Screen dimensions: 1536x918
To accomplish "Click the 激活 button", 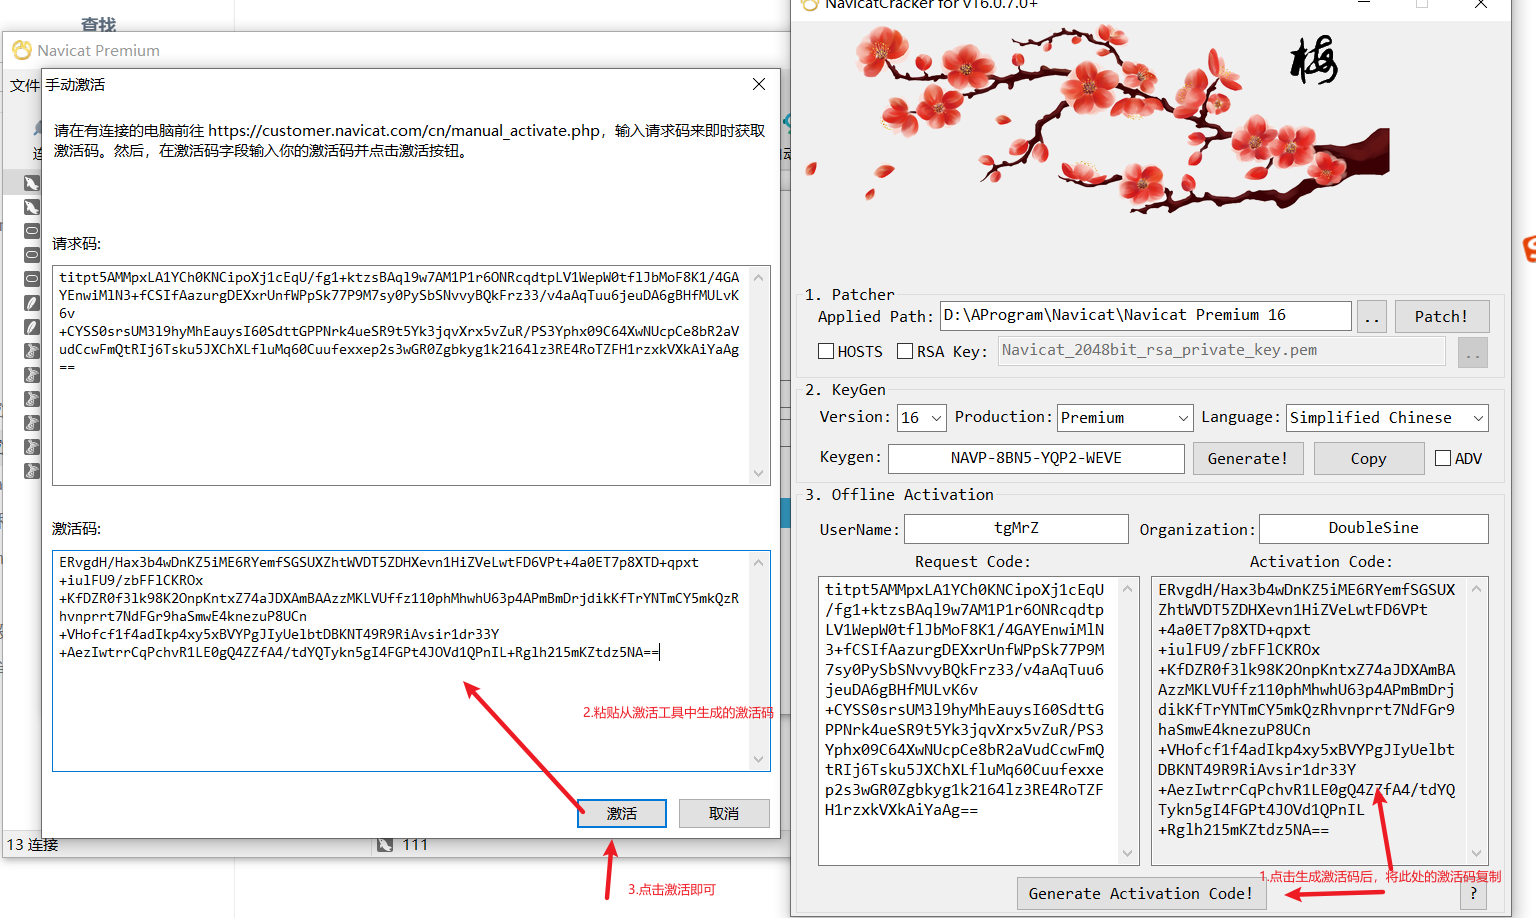I will (x=622, y=813).
